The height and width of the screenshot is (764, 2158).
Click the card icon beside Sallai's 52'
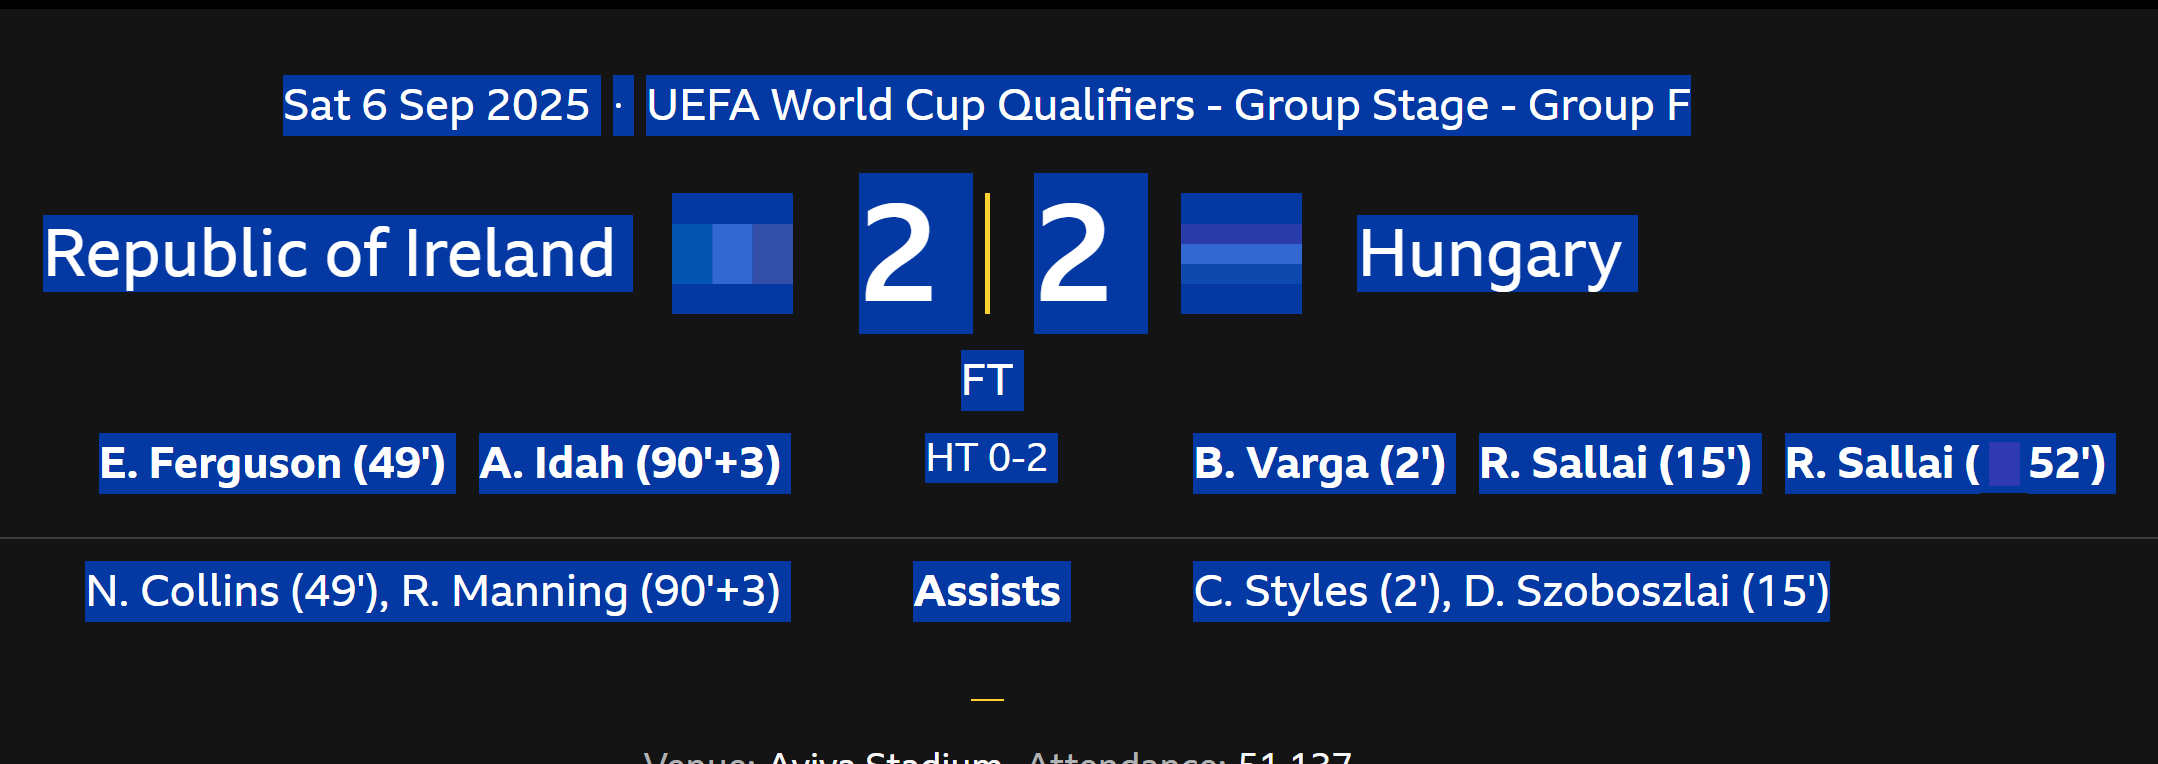(x=2003, y=464)
